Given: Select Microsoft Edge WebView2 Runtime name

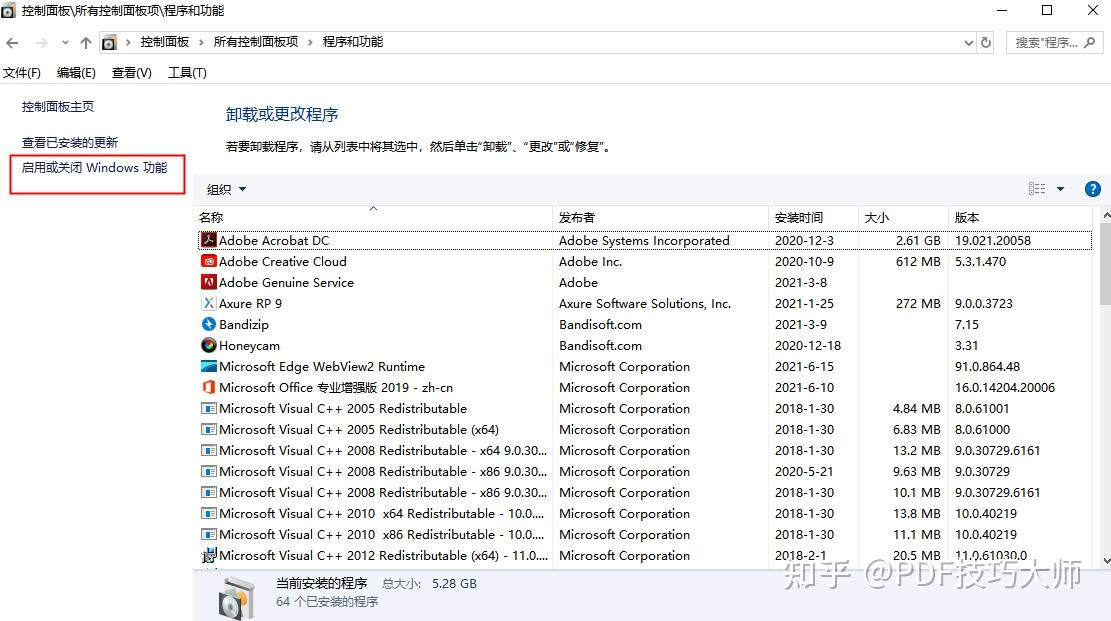Looking at the screenshot, I should tap(322, 367).
